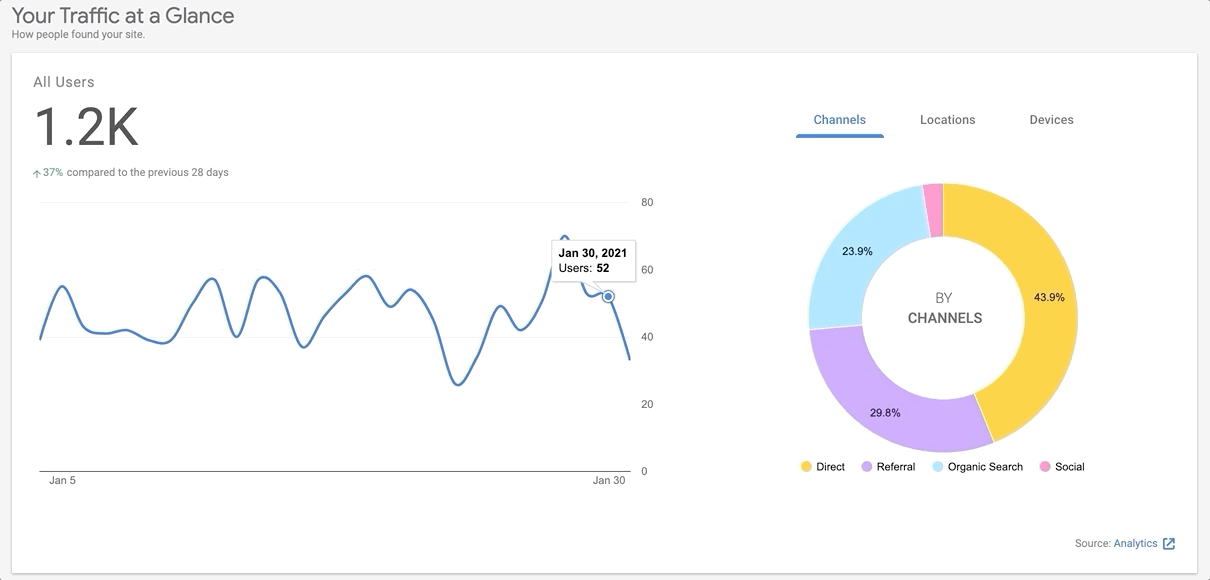This screenshot has height=580, width=1210.
Task: Select the Jan 30 data point marker
Action: 608,297
